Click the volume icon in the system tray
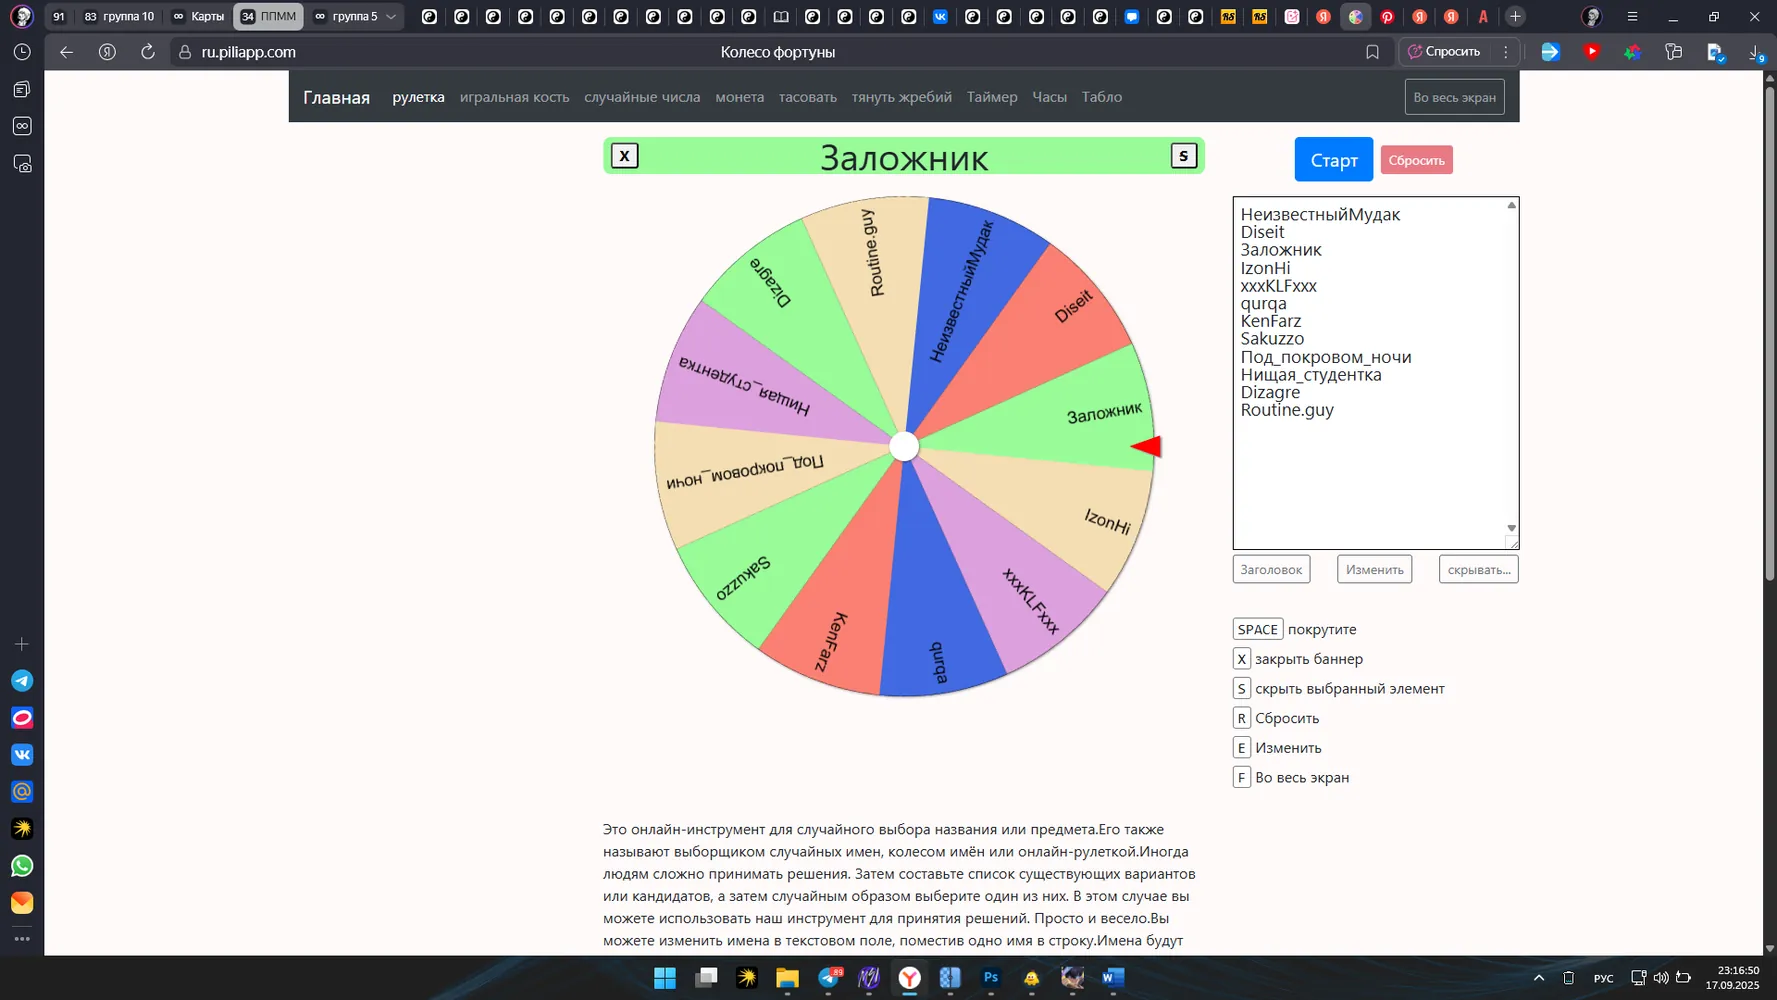Image resolution: width=1777 pixels, height=1000 pixels. point(1661,978)
